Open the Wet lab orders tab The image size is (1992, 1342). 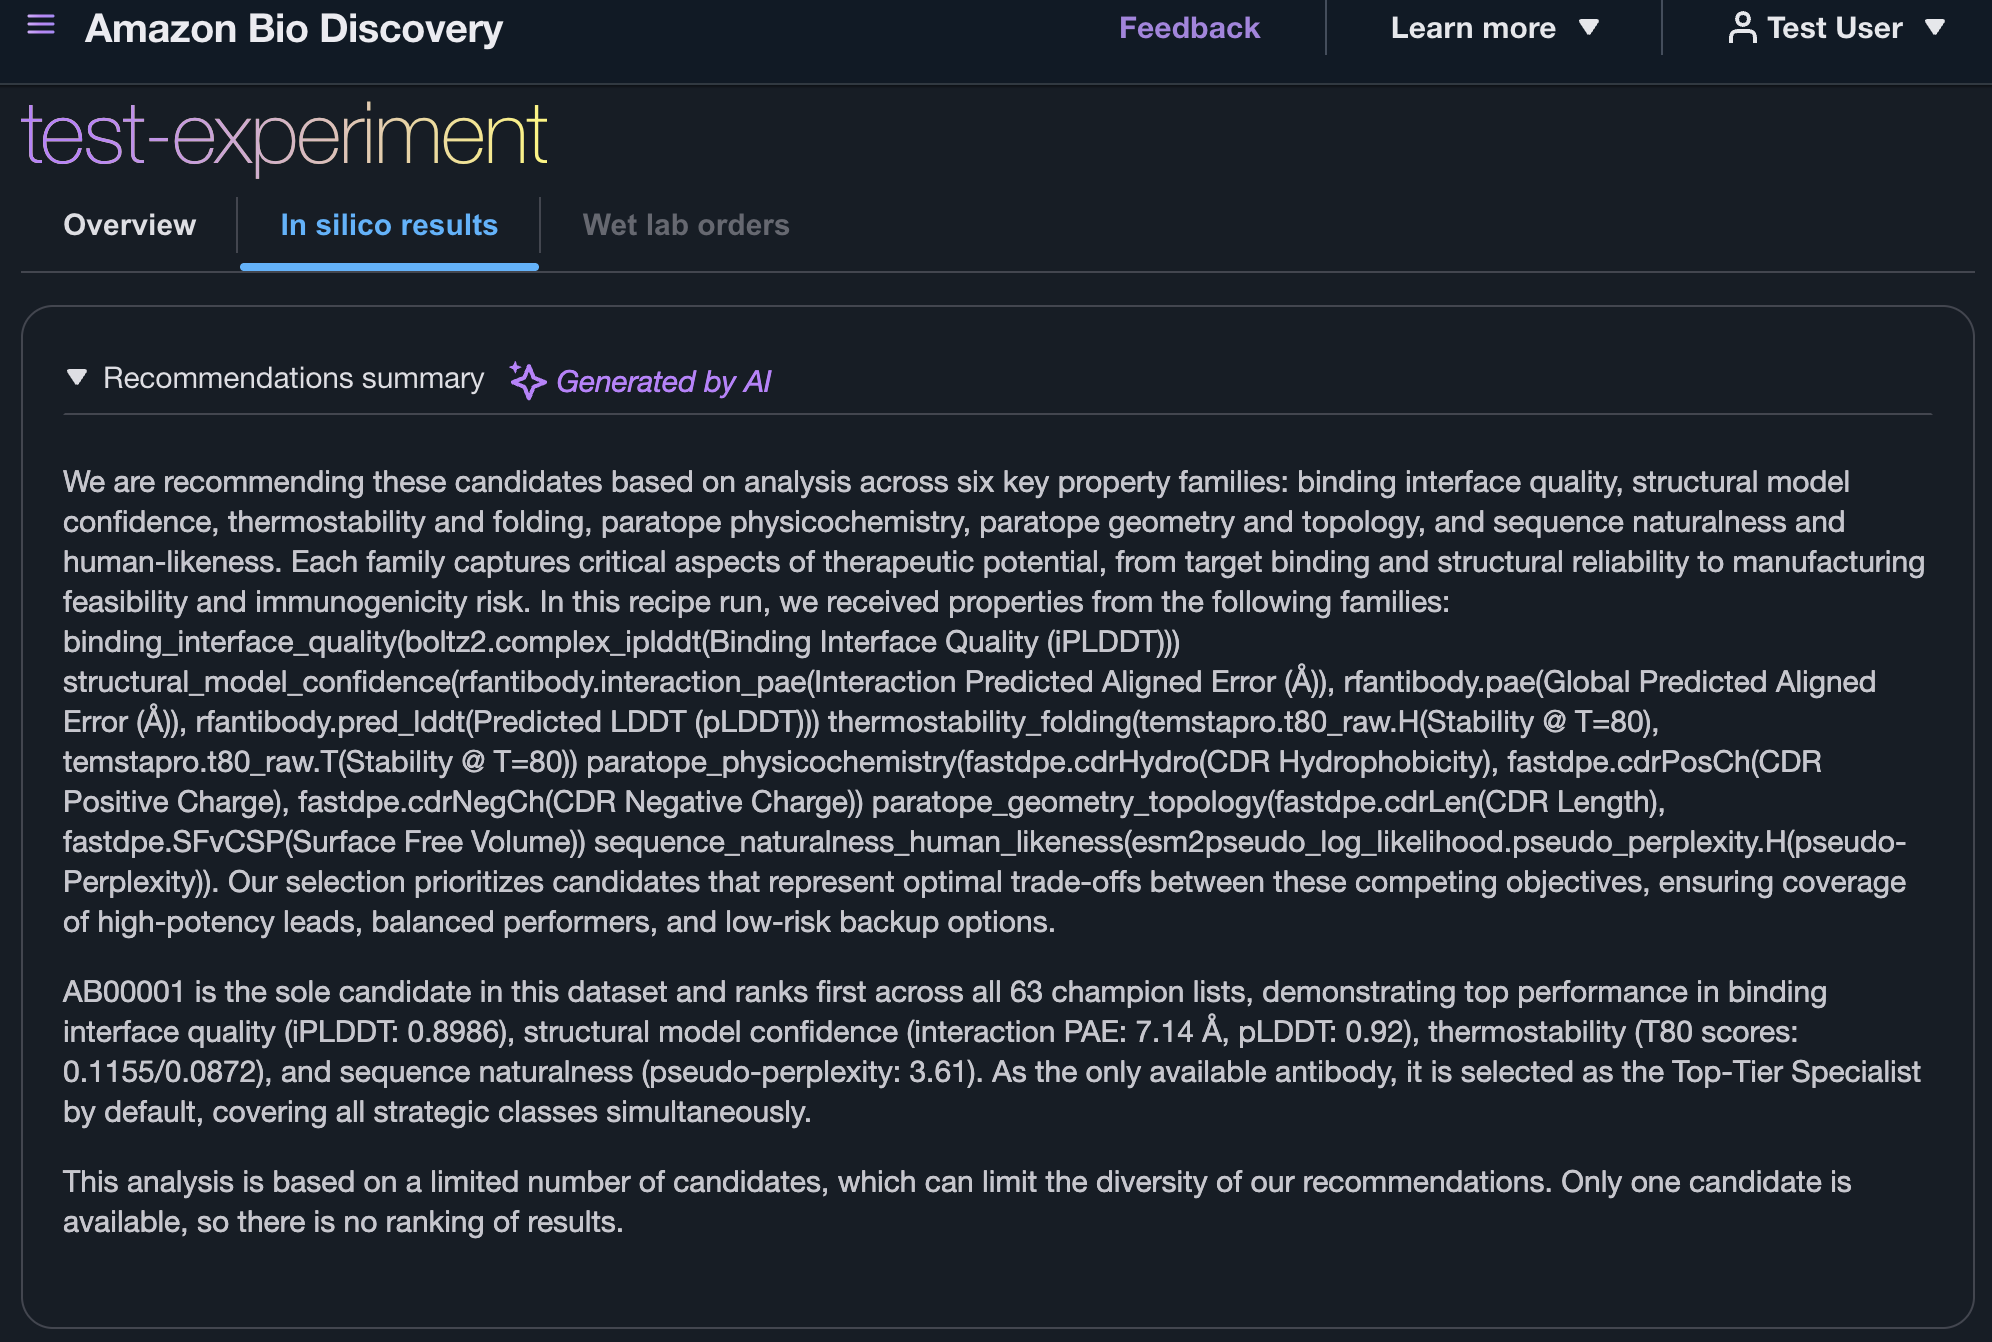(686, 225)
